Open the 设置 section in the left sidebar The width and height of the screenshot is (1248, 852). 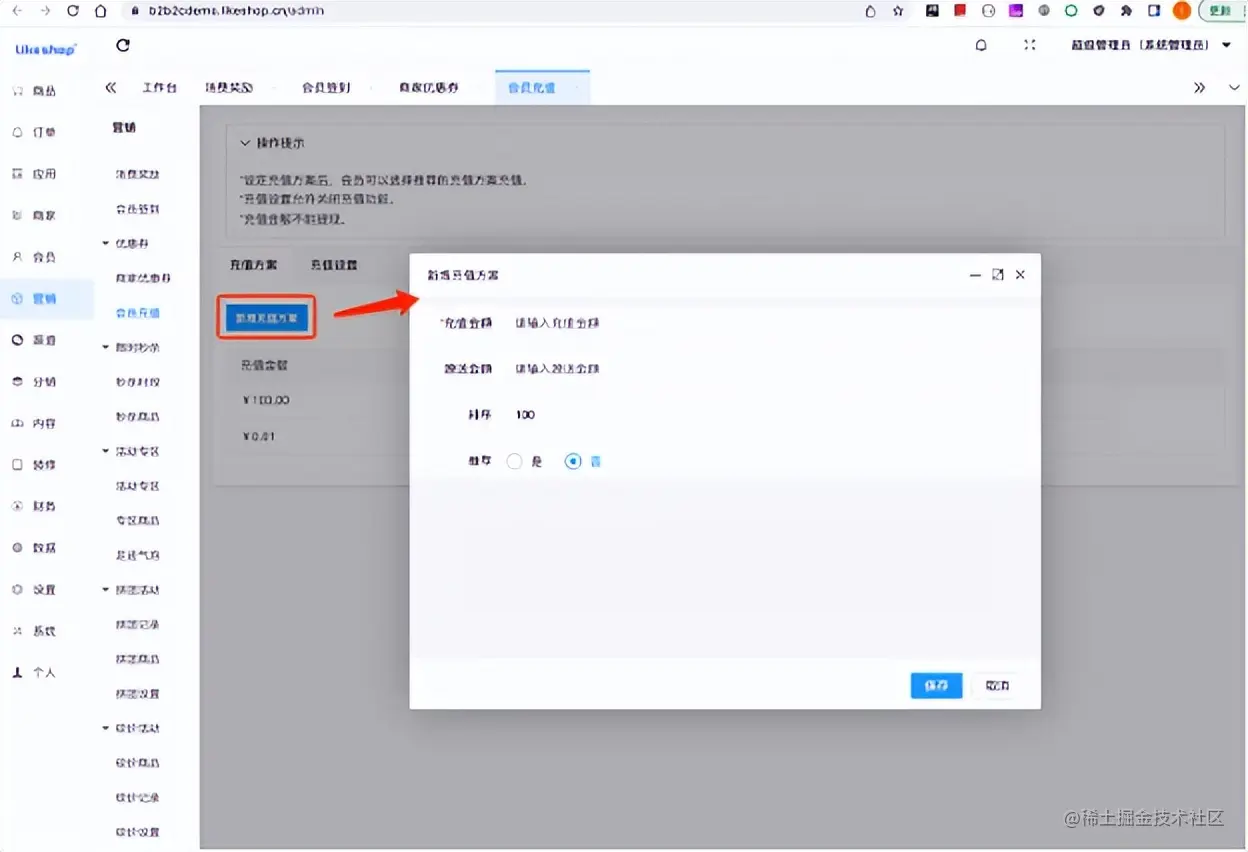tap(35, 589)
